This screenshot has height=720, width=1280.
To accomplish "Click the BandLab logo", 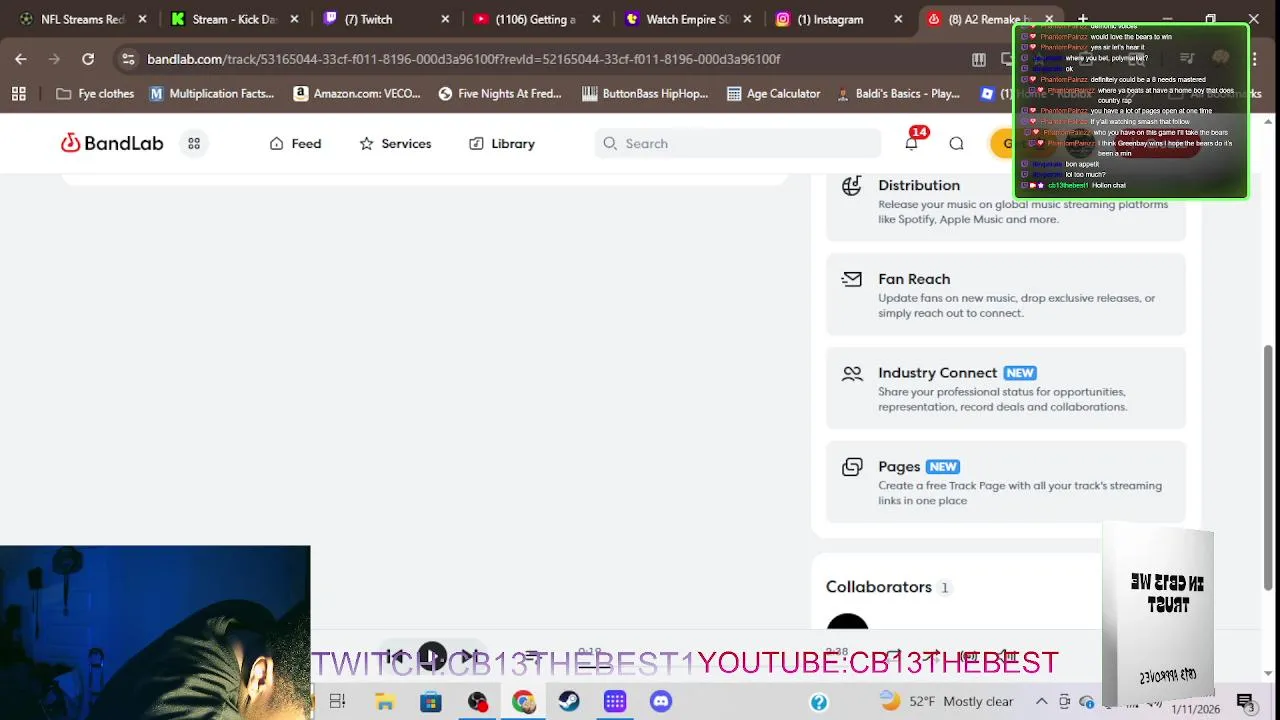I will [111, 143].
